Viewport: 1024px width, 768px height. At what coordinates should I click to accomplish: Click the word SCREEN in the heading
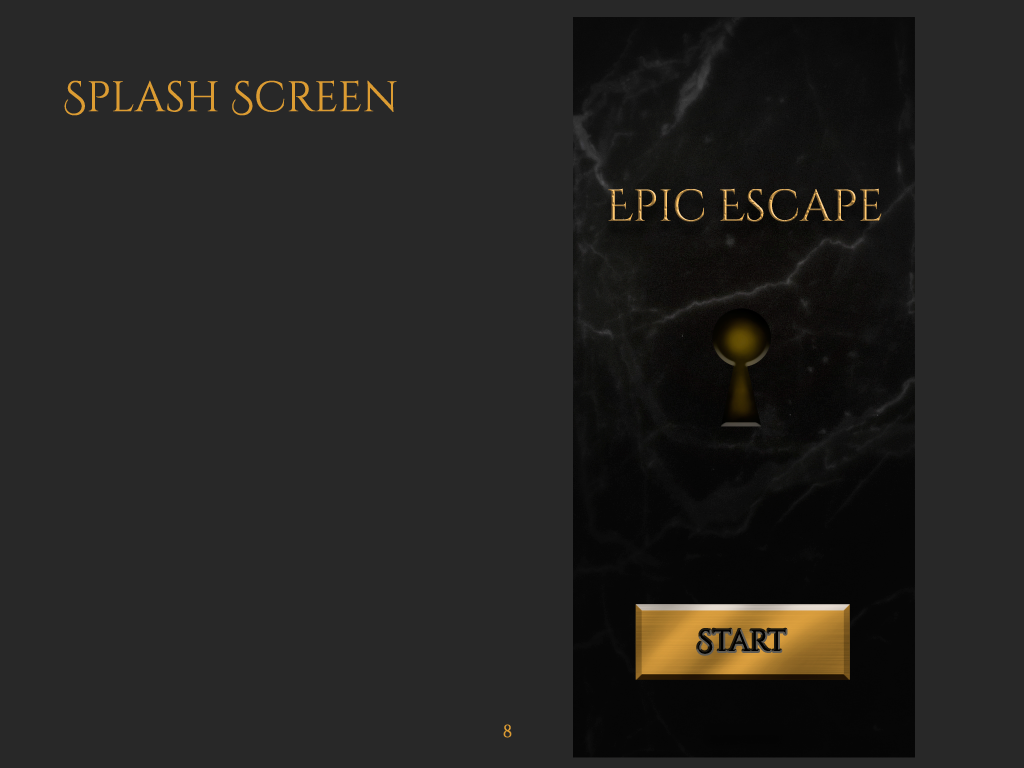[x=314, y=97]
